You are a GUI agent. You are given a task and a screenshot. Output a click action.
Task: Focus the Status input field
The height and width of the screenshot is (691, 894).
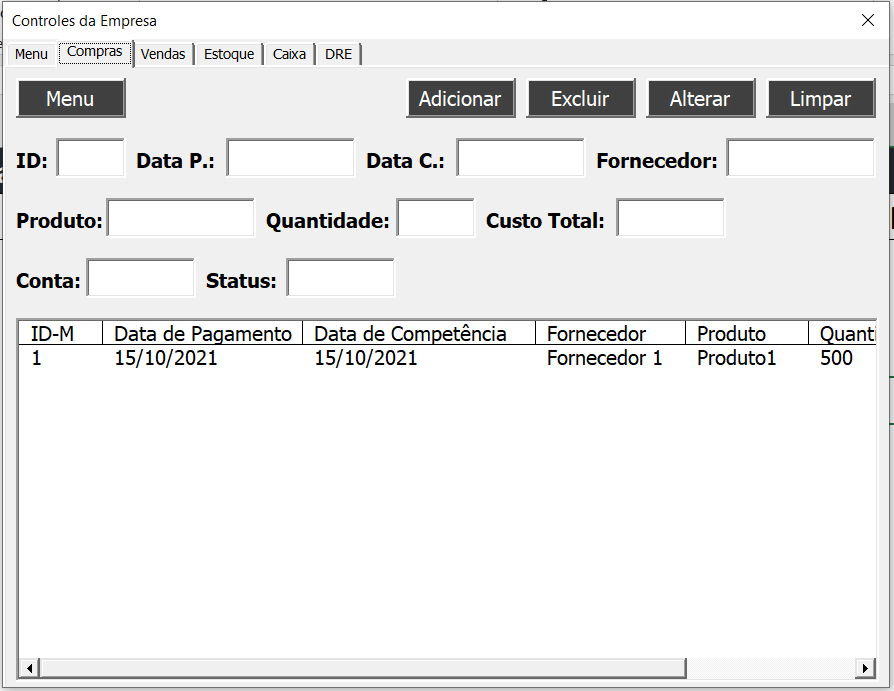click(x=340, y=278)
